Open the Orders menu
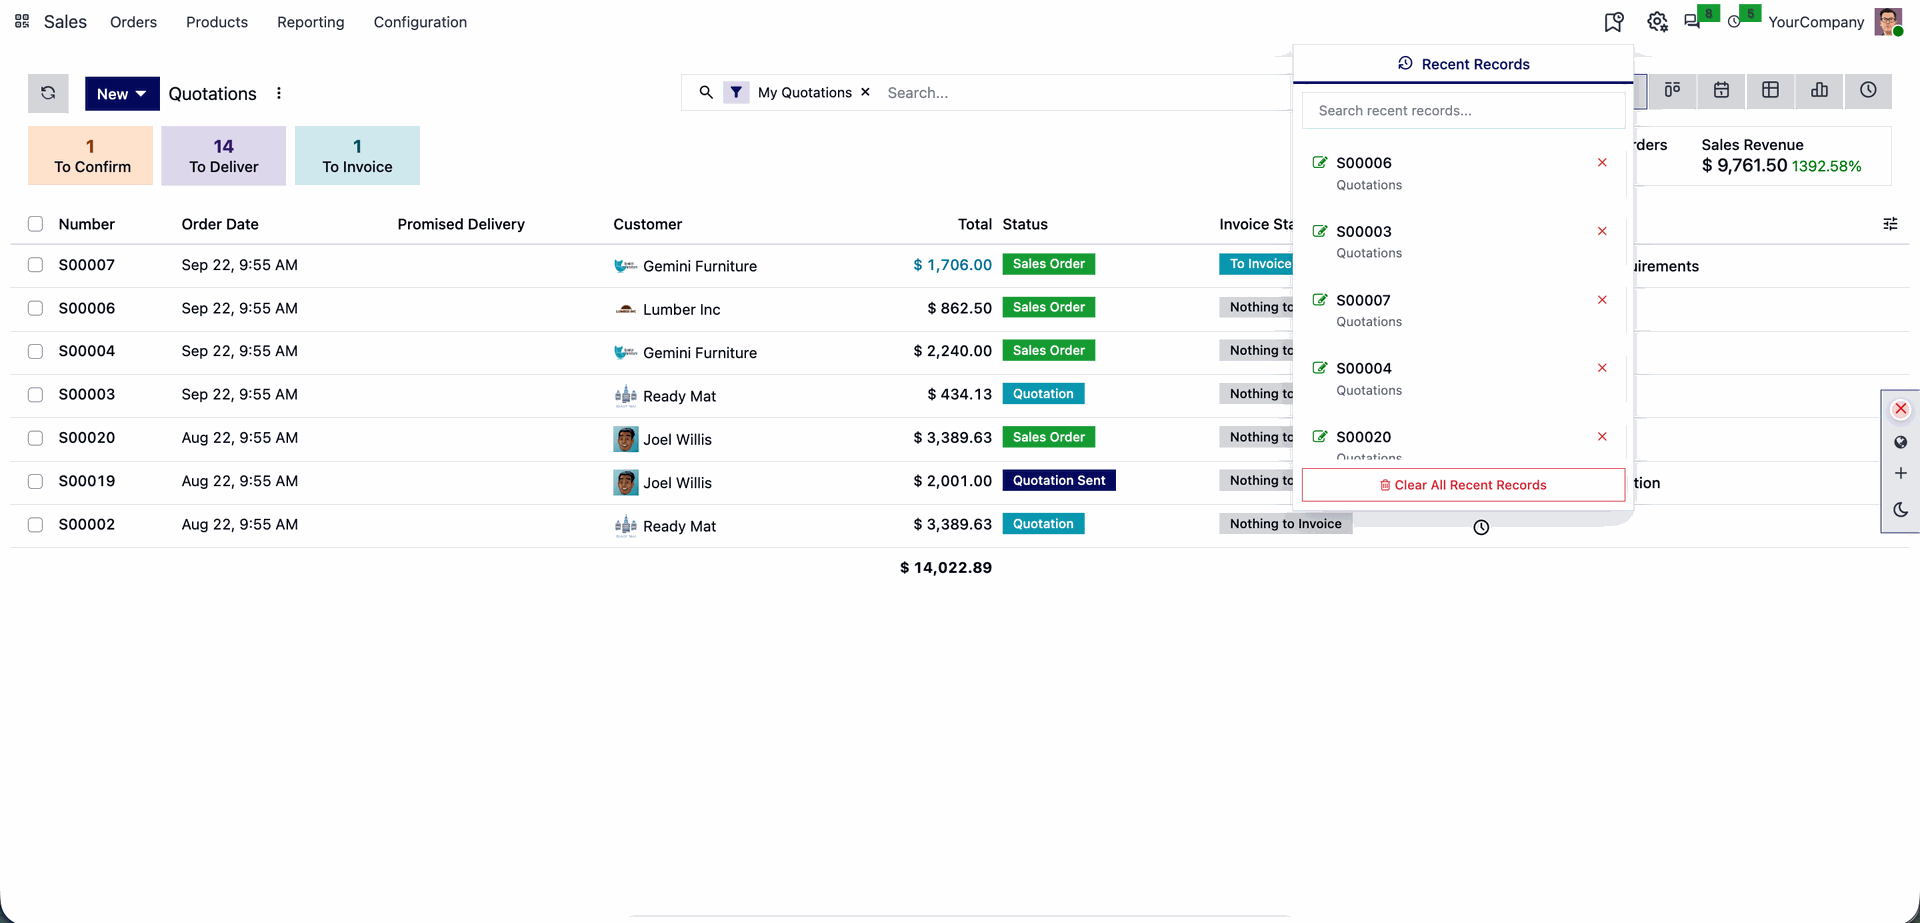Viewport: 1920px width, 923px height. (x=133, y=22)
